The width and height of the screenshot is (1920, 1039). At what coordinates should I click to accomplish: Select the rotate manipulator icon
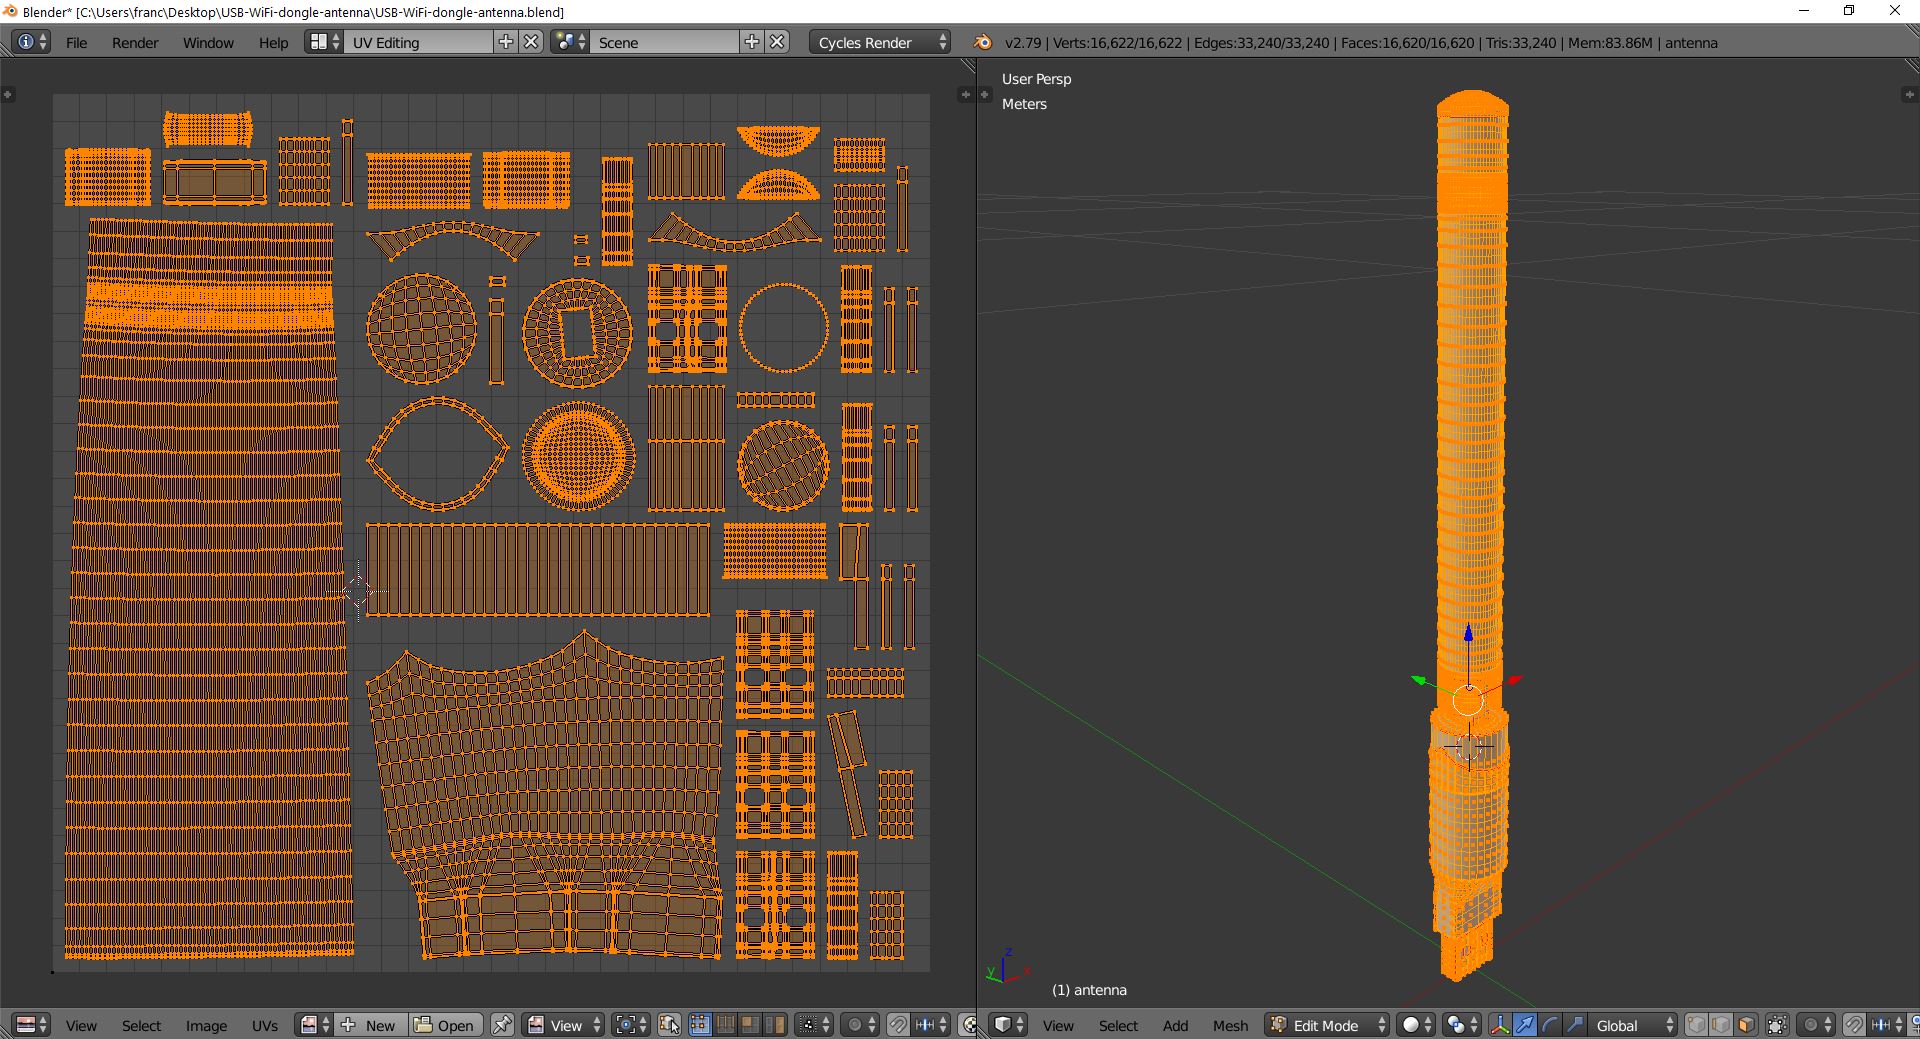click(x=1549, y=1025)
